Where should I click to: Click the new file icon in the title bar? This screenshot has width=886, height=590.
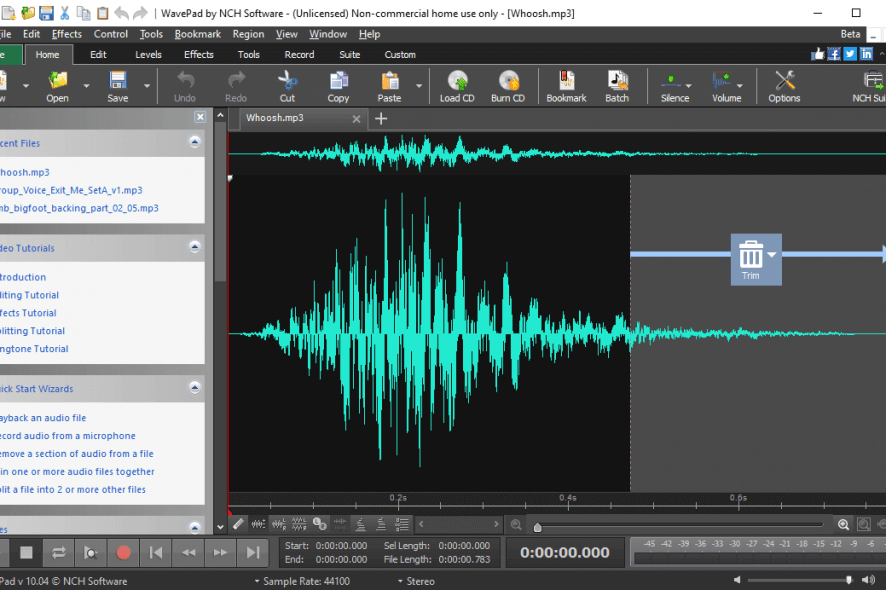click(8, 12)
